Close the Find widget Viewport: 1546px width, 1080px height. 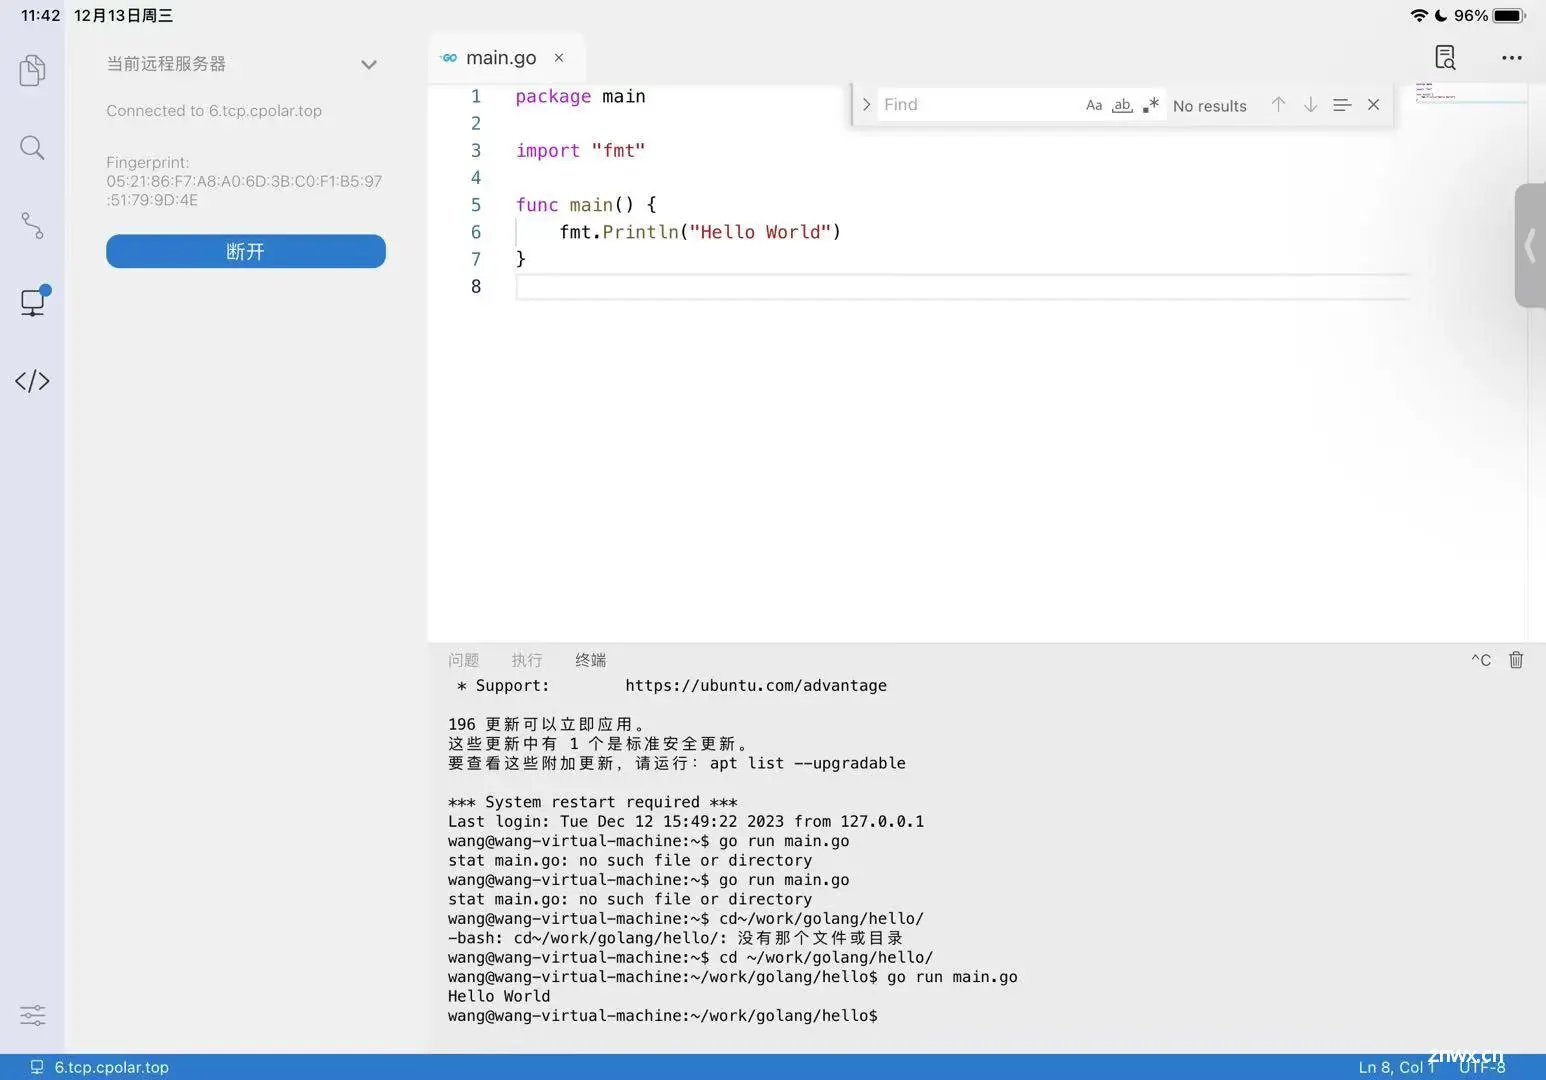pyautogui.click(x=1374, y=104)
